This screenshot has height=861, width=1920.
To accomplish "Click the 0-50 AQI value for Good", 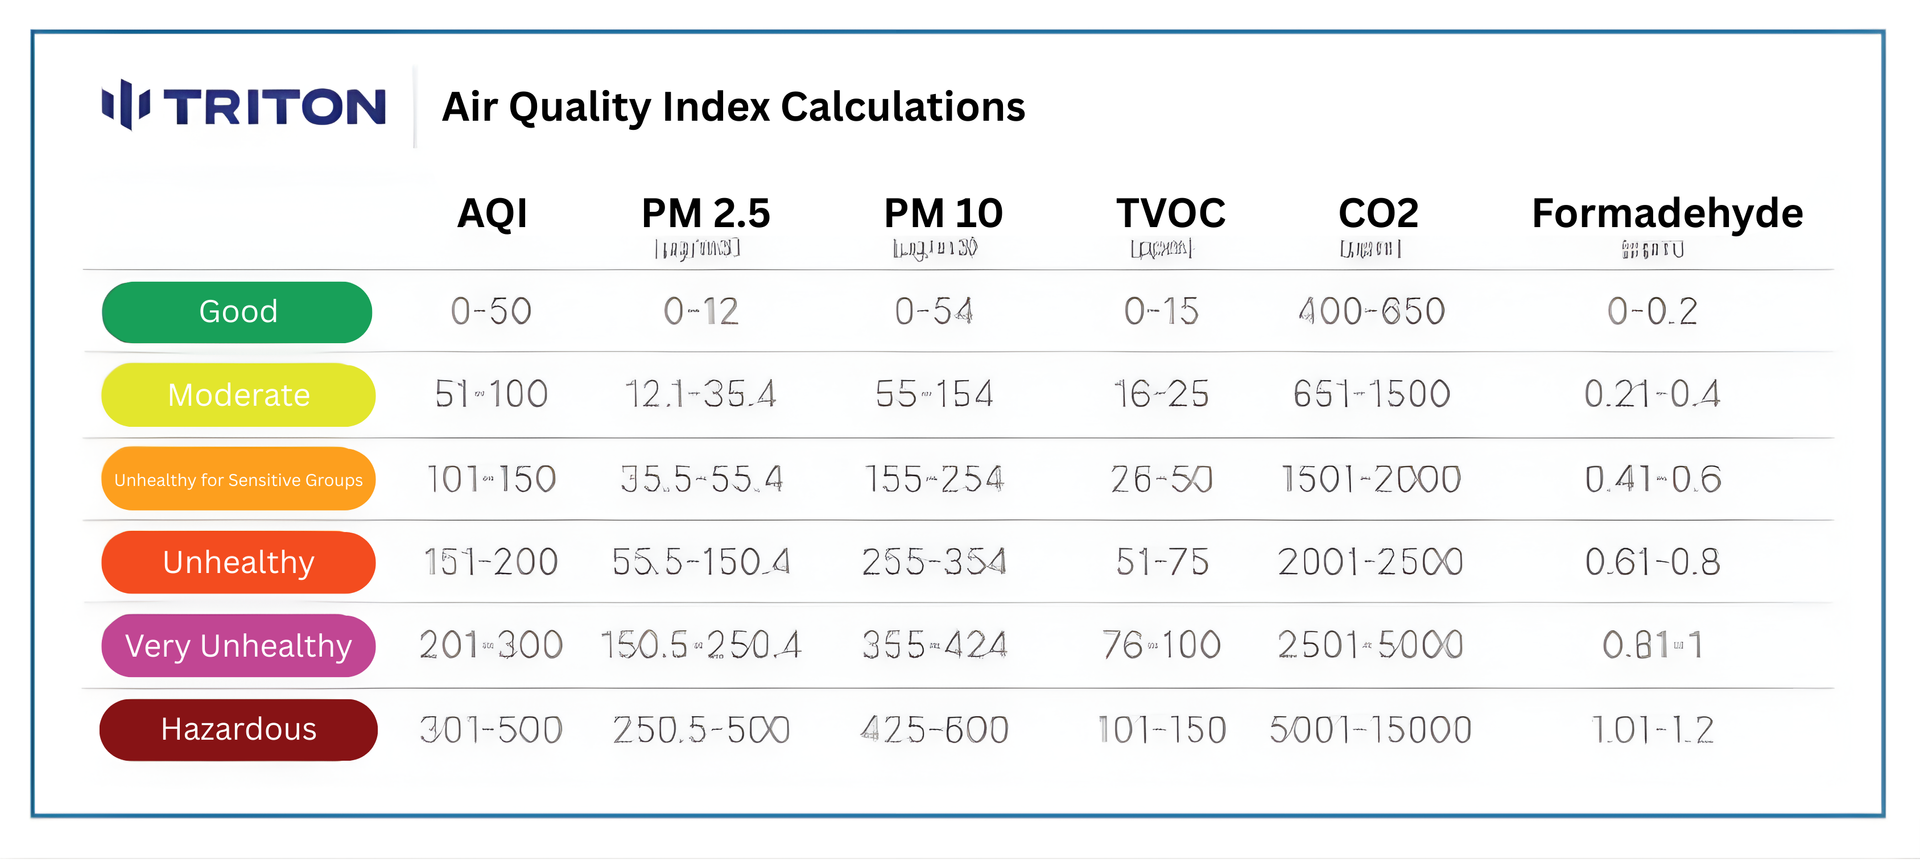I will click(491, 312).
